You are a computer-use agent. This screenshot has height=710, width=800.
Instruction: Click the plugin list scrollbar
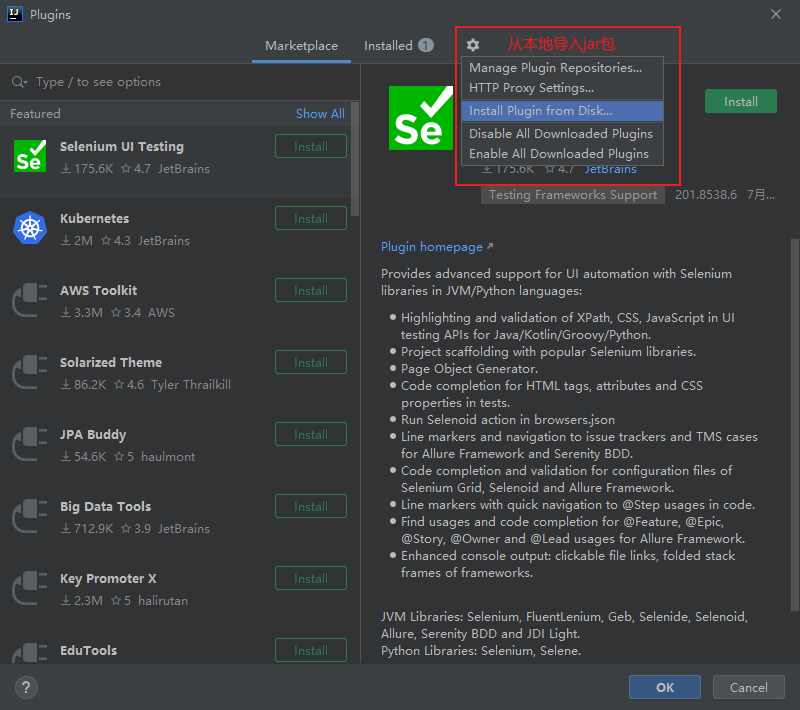(355, 159)
